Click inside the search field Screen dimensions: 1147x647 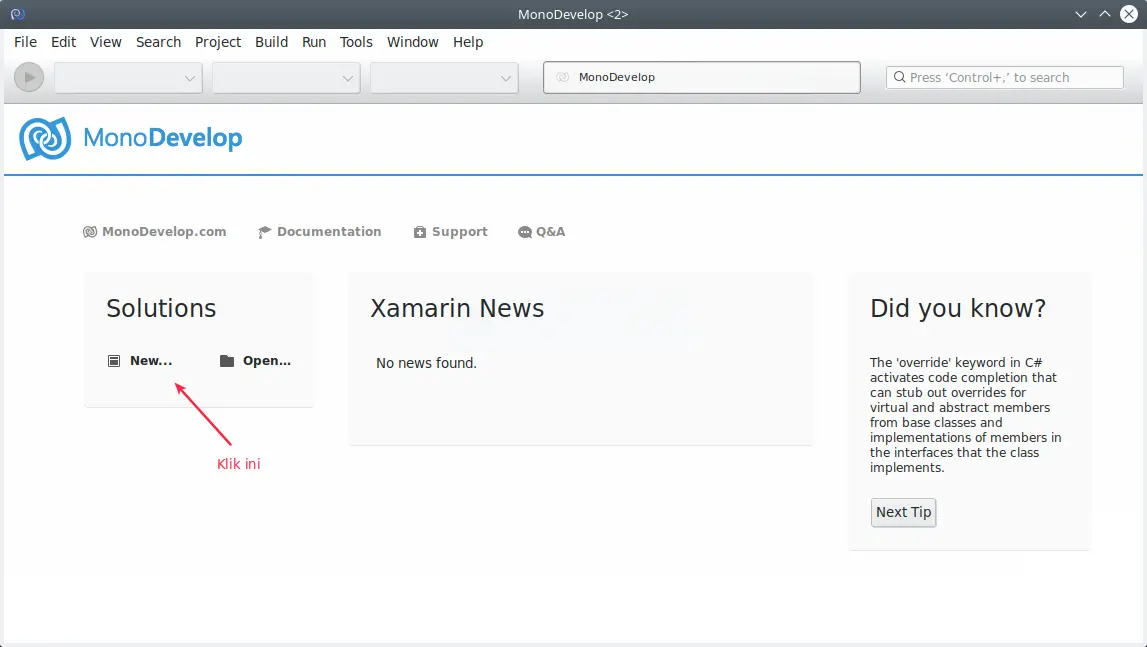point(1004,77)
